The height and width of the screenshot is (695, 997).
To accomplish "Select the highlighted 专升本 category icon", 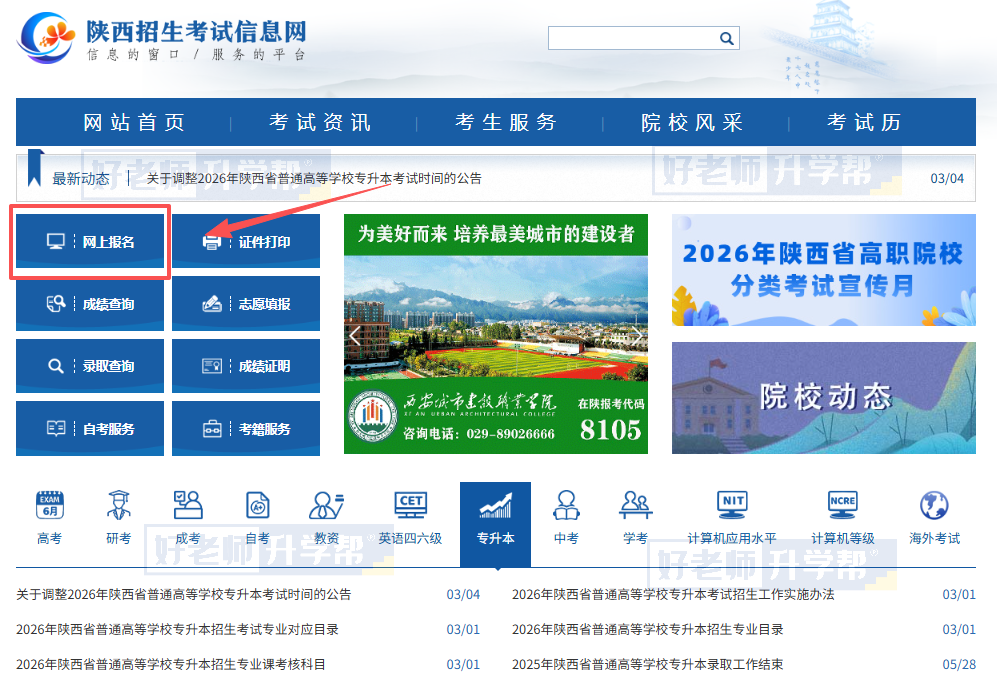I will (x=495, y=512).
